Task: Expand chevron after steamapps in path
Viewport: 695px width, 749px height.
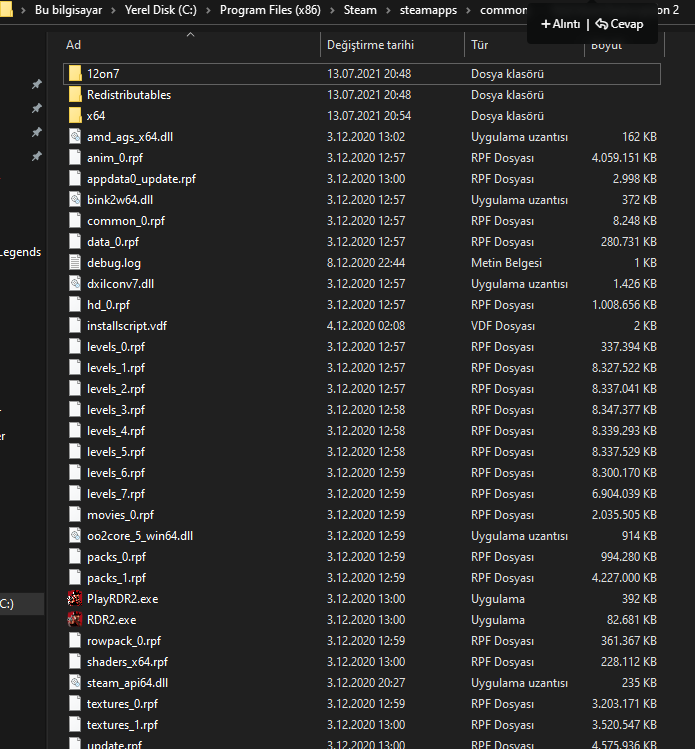Action: (x=468, y=10)
